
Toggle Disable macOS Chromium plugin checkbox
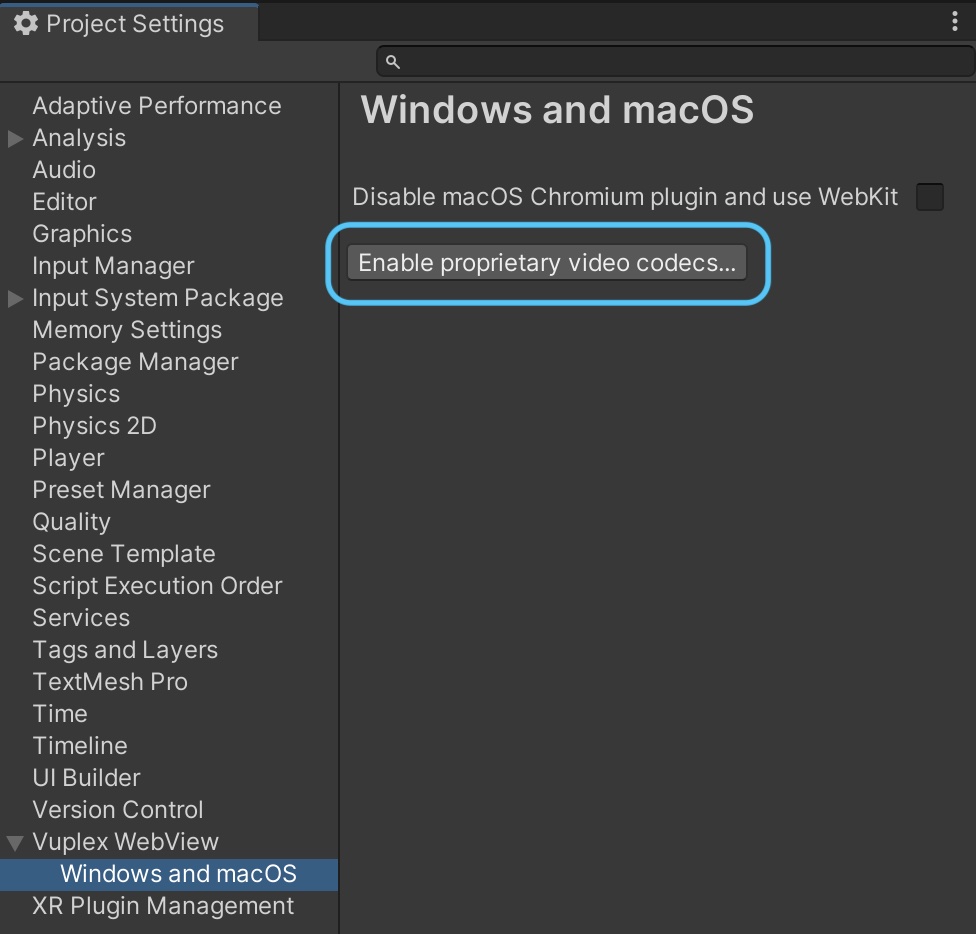(930, 197)
